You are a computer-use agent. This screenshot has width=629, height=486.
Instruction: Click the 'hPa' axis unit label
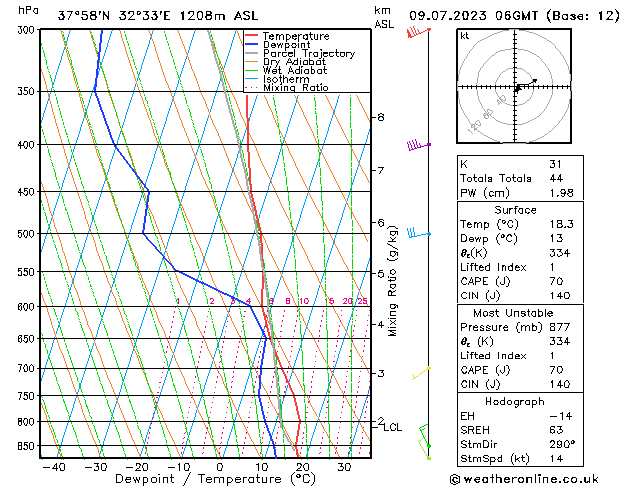28,10
